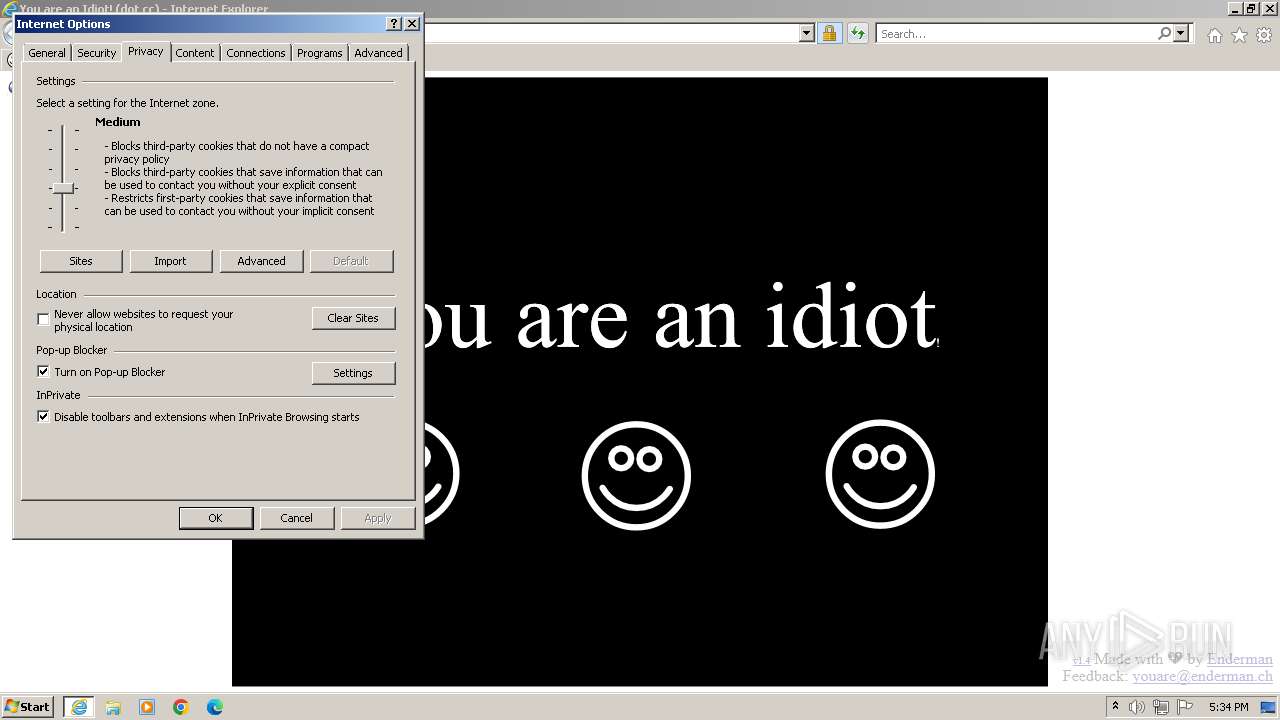The image size is (1280, 720).
Task: Click the Enderman link
Action: (x=1240, y=659)
